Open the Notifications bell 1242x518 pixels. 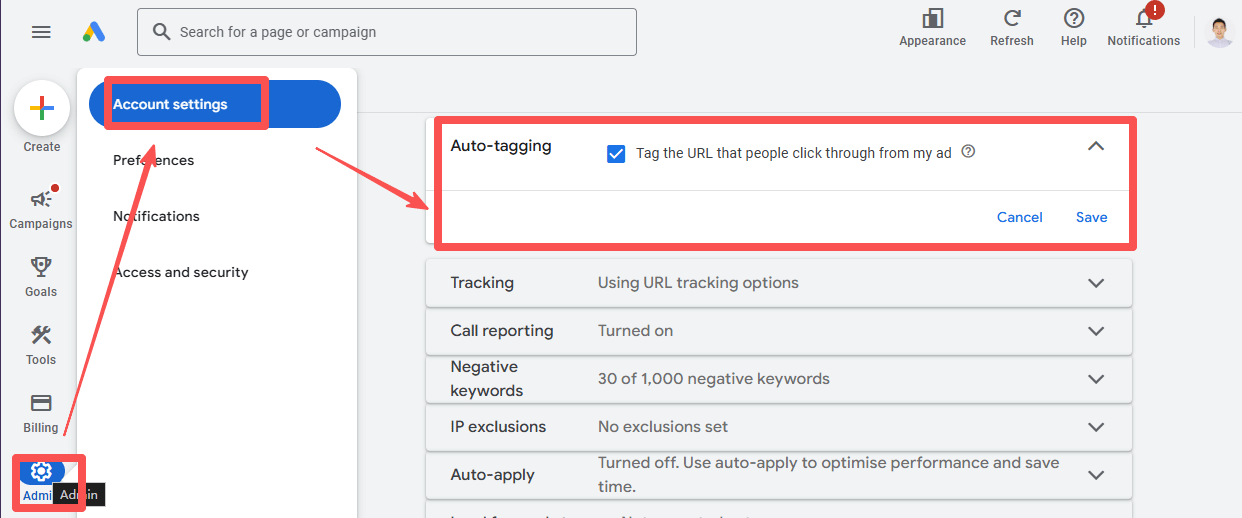coord(1143,19)
